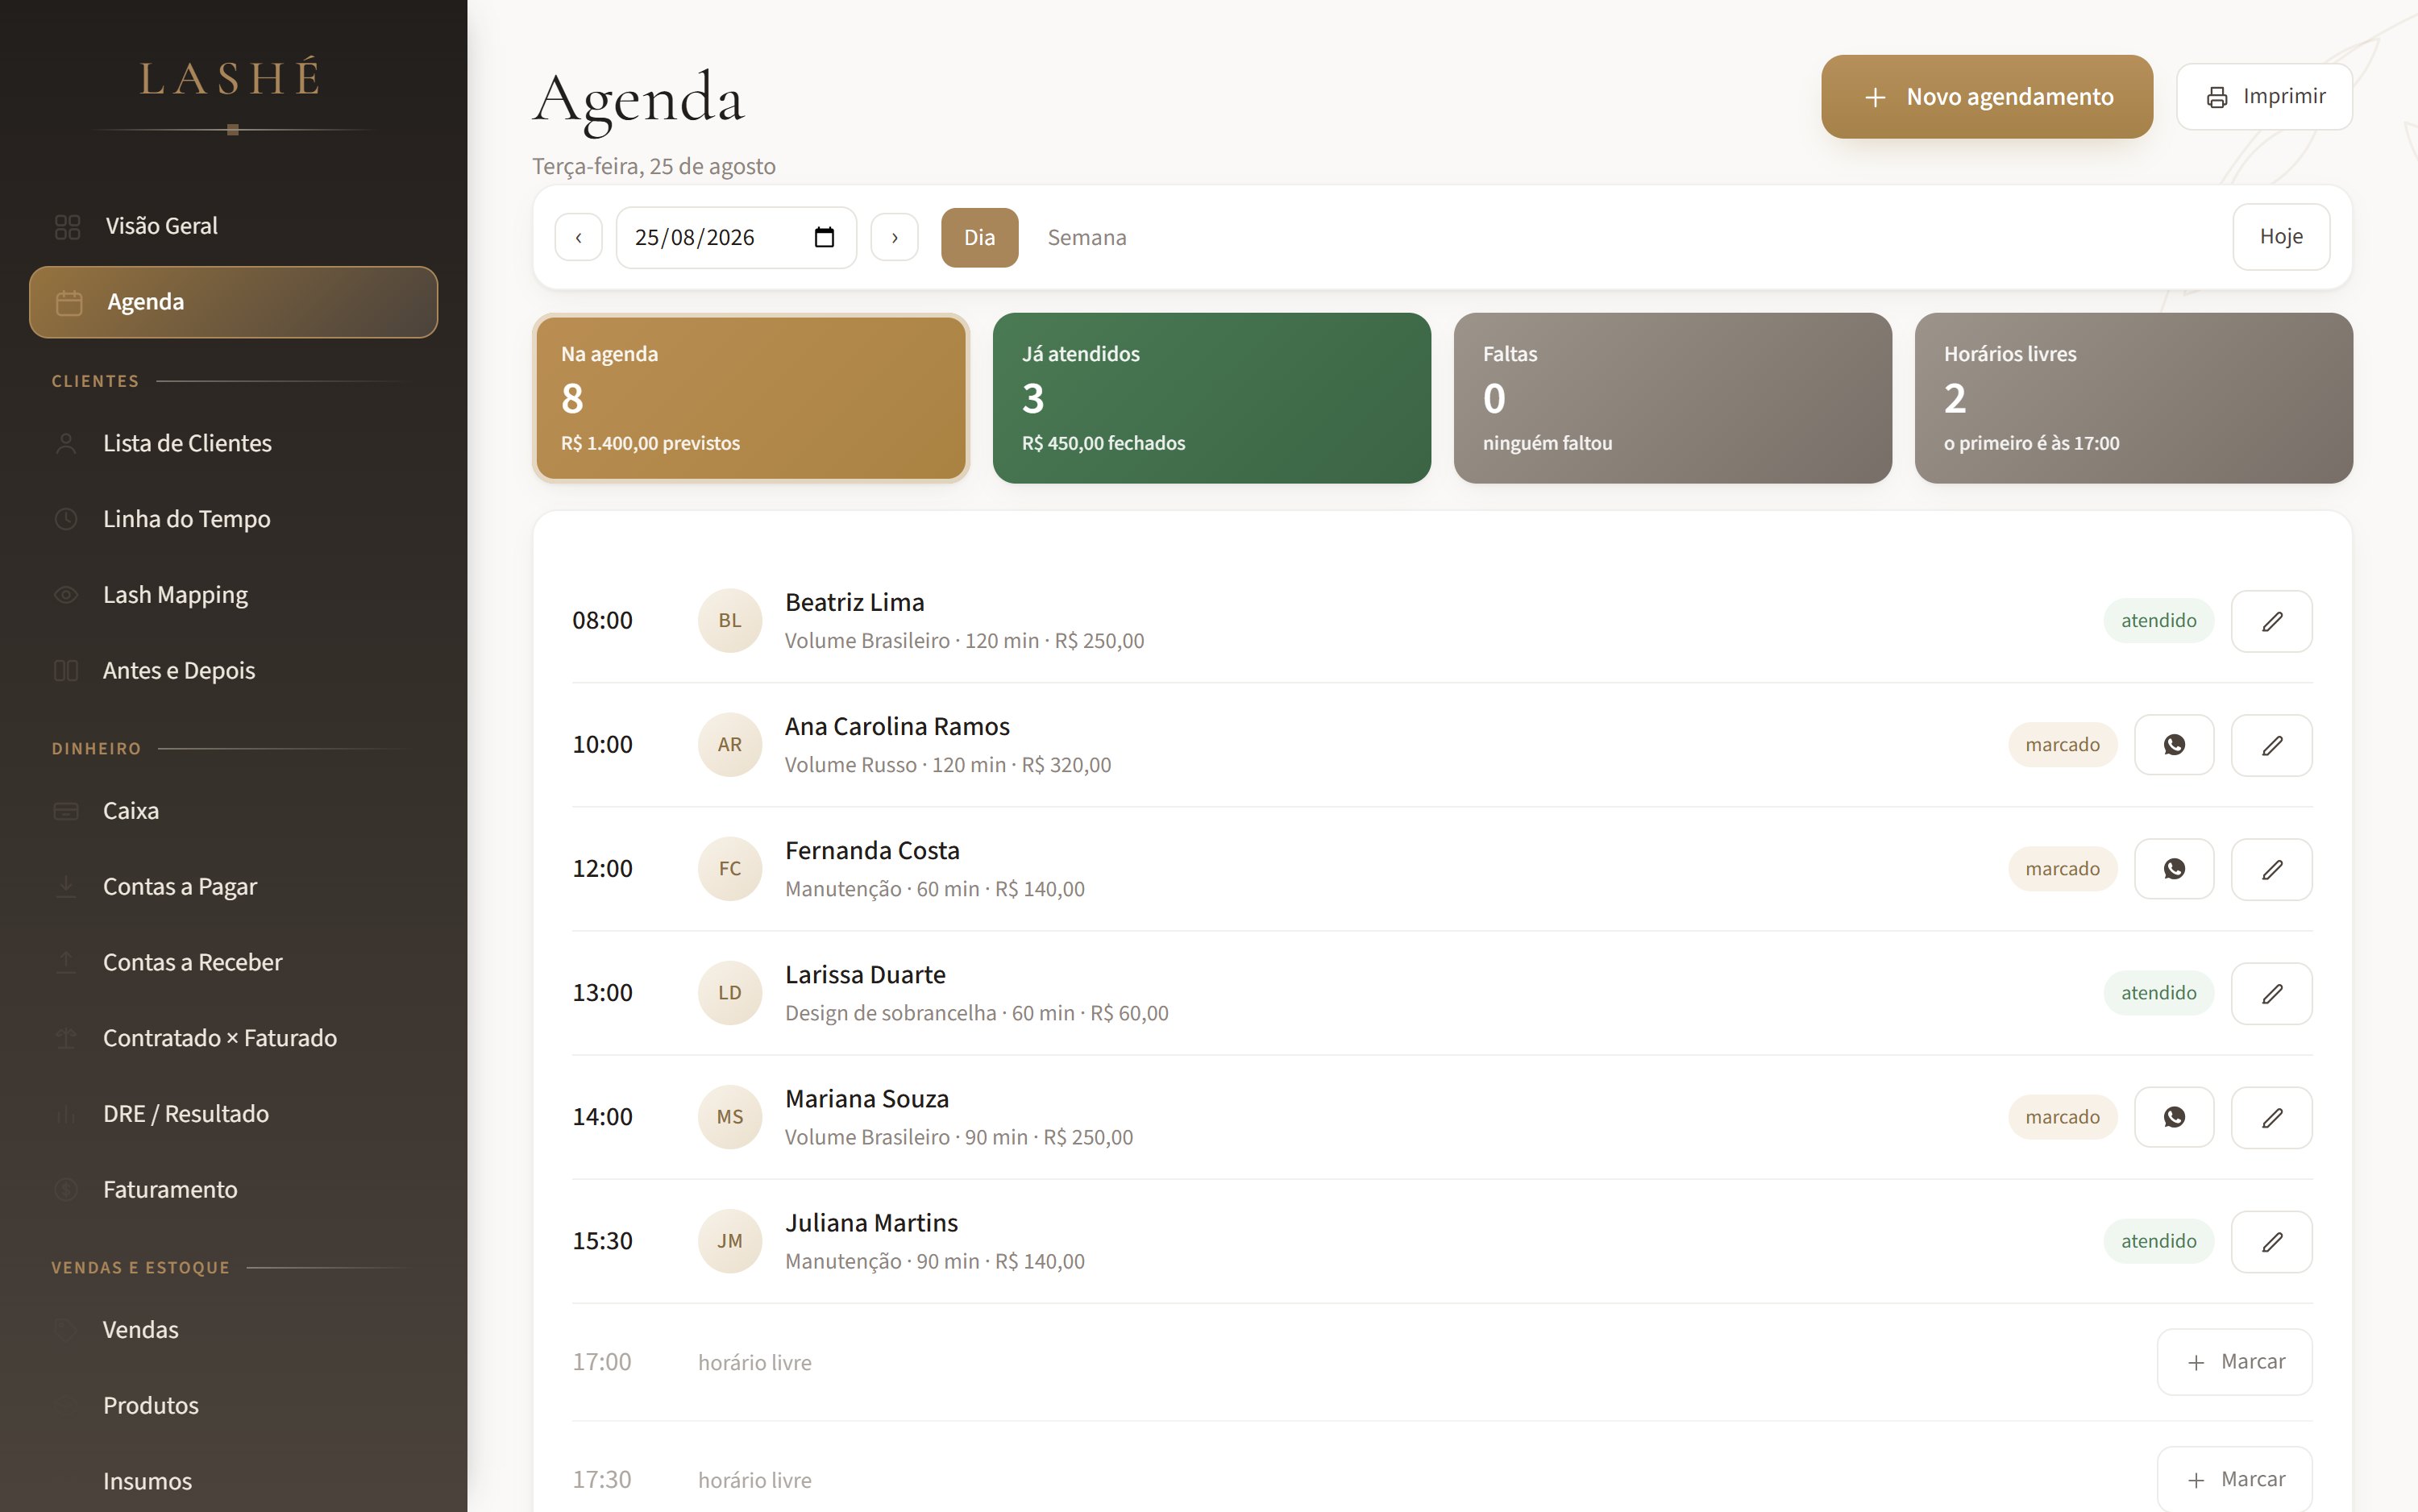Open Contas a Receber section
The width and height of the screenshot is (2418, 1512).
click(x=233, y=962)
